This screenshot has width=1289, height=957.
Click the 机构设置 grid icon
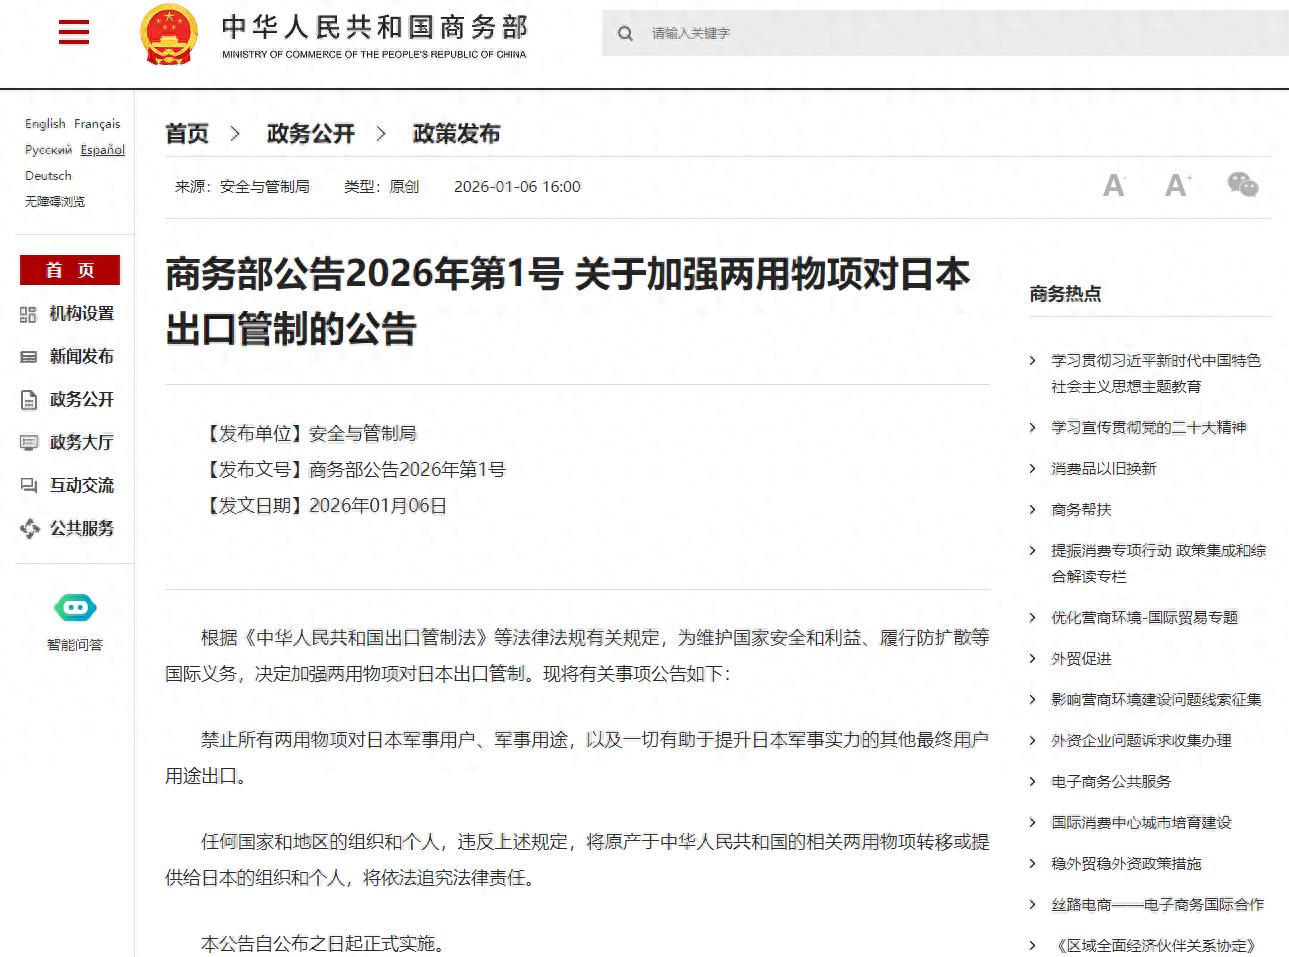coord(28,315)
